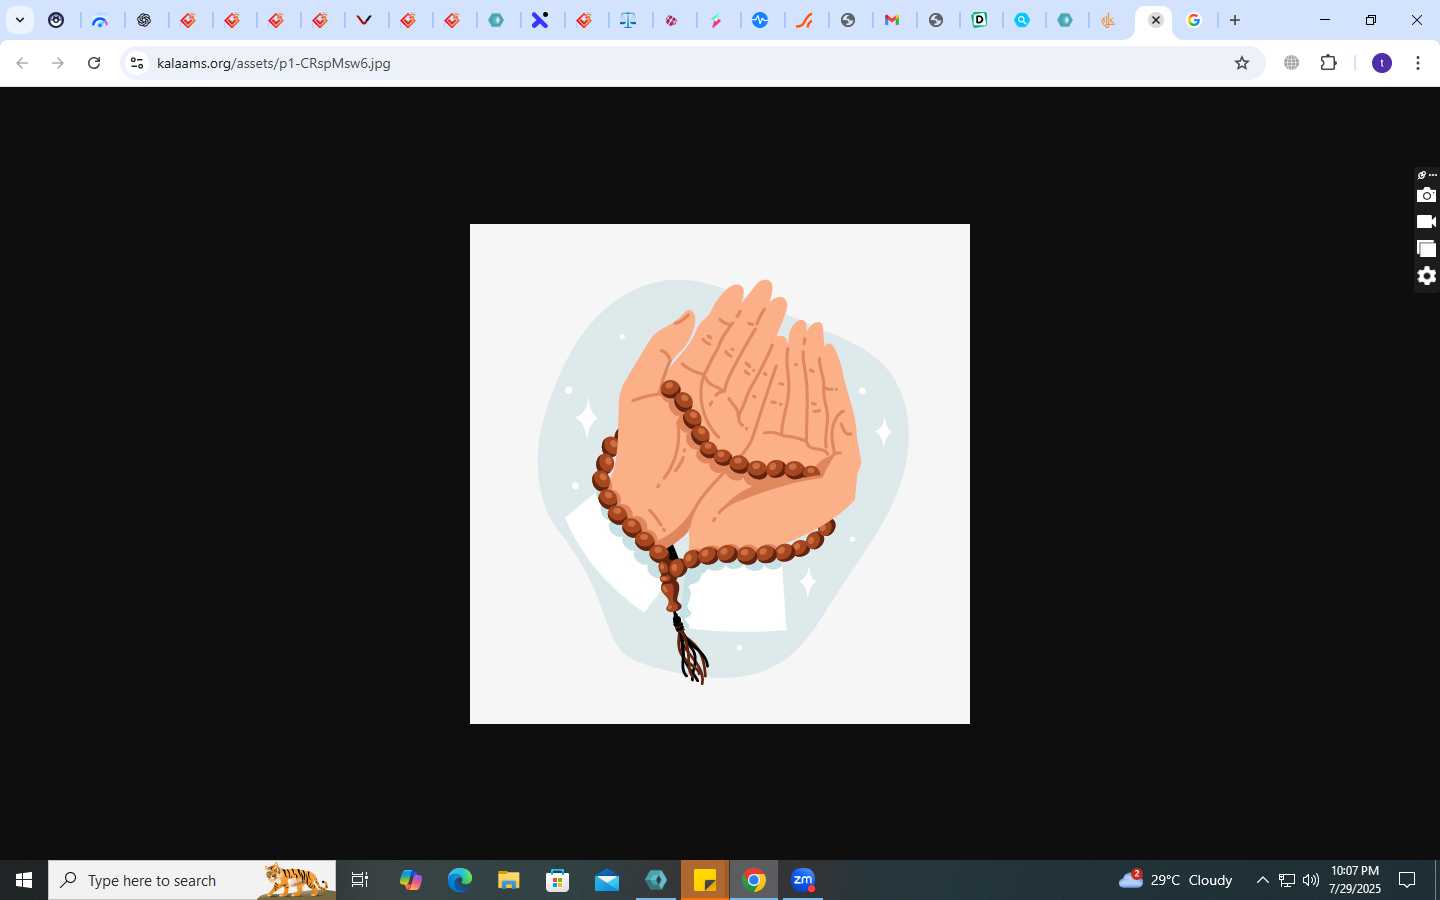Show hidden system tray icons
1440x900 pixels.
[x=1262, y=880]
